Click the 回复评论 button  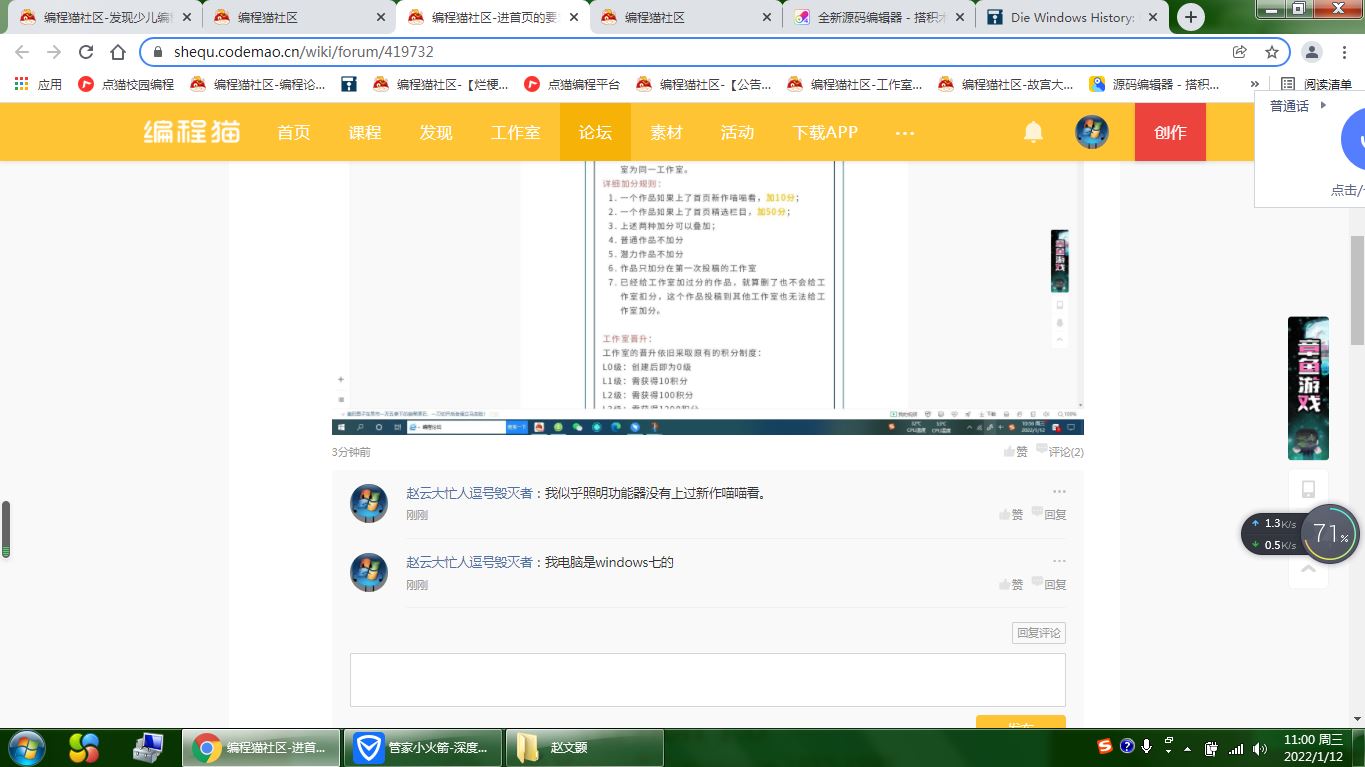pyautogui.click(x=1039, y=633)
